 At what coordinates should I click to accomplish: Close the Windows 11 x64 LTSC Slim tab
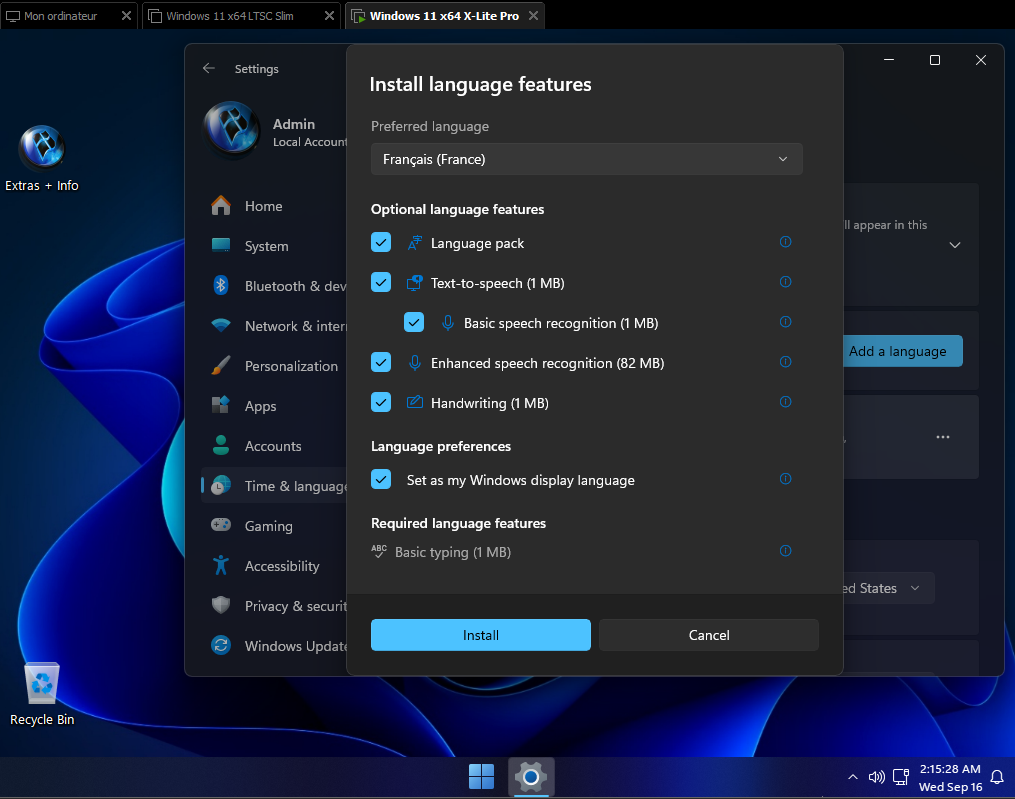pyautogui.click(x=329, y=16)
